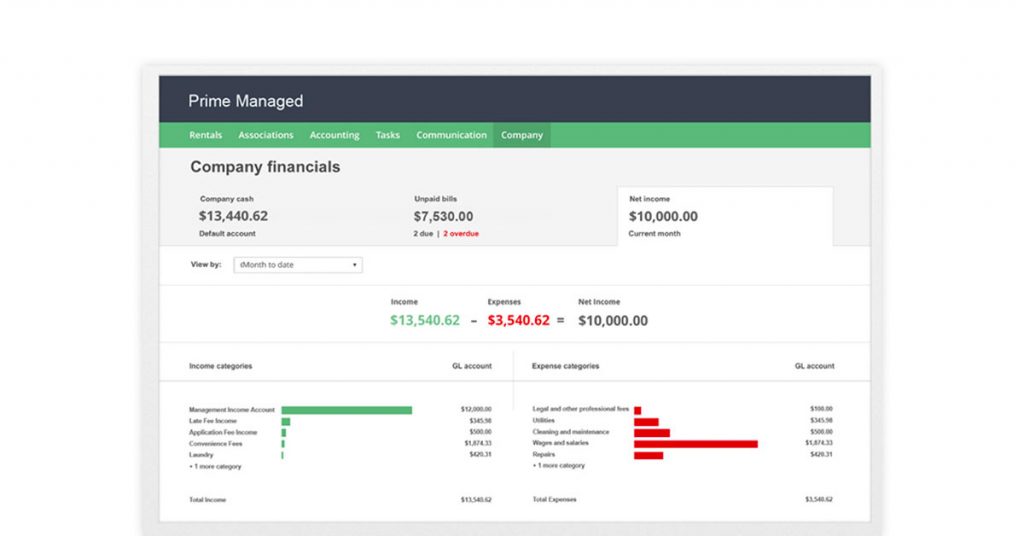Expand the View by Month to date dropdown

click(297, 265)
